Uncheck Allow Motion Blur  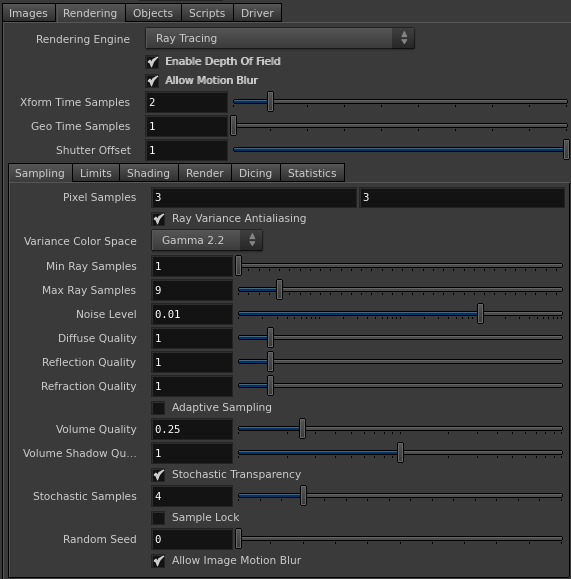(x=153, y=81)
